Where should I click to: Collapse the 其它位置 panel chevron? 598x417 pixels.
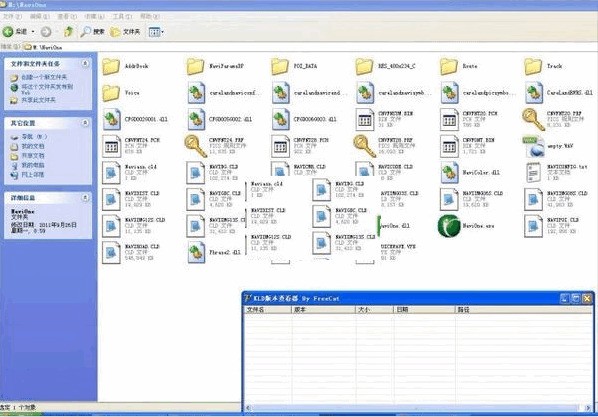(85, 122)
